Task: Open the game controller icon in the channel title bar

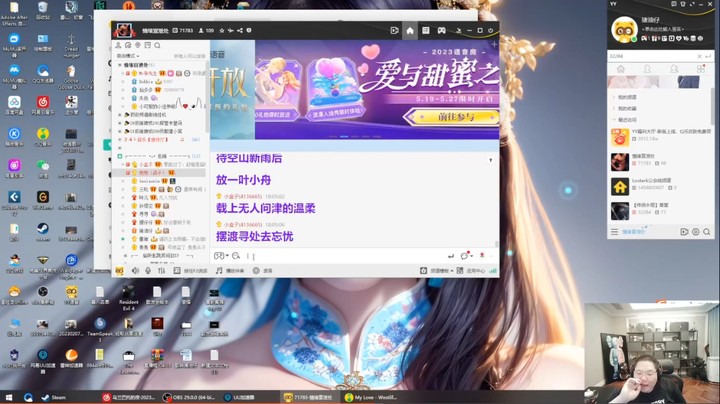Action: (x=441, y=30)
